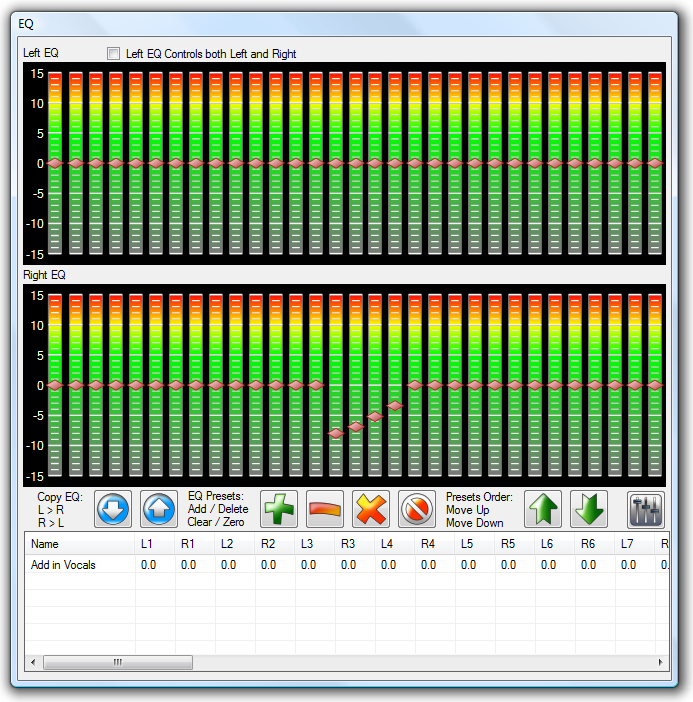Image resolution: width=693 pixels, height=702 pixels.
Task: Click the 0.0 cell under L3
Action: pyautogui.click(x=315, y=565)
